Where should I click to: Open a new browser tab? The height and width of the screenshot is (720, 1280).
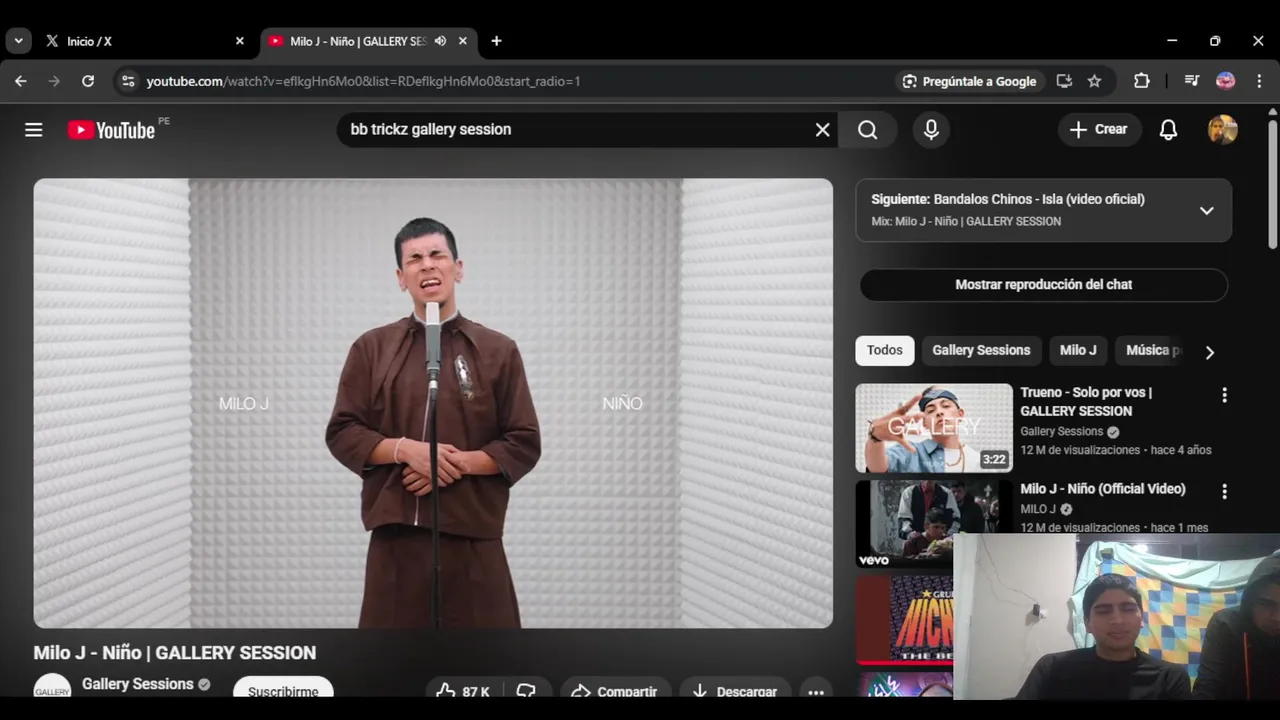point(496,41)
